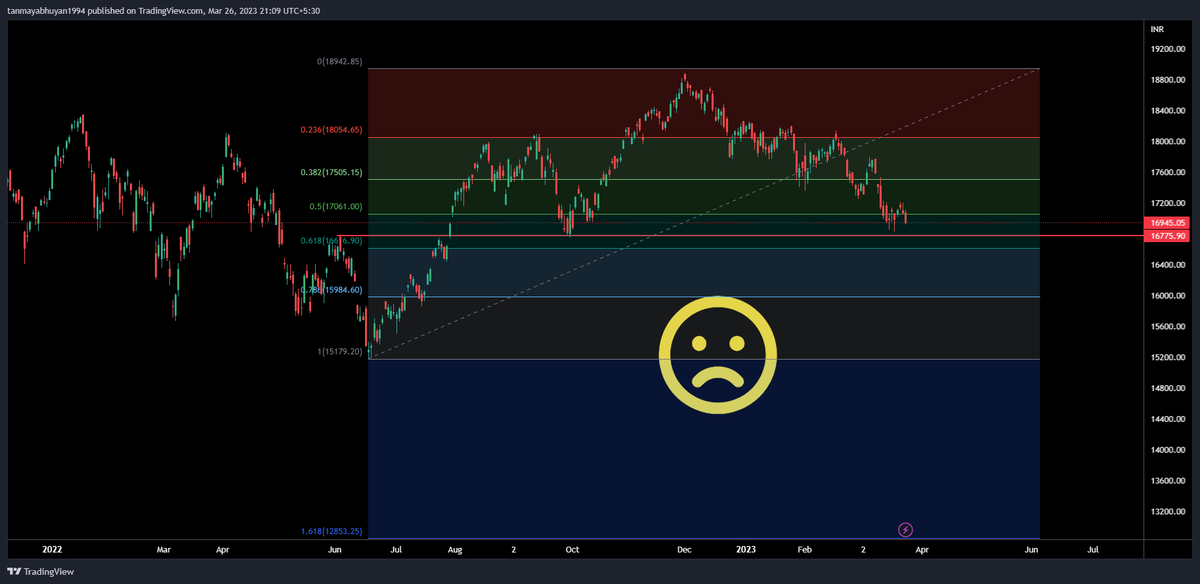Select the 0.5(17061.00) Fibonacci level label

pos(335,207)
